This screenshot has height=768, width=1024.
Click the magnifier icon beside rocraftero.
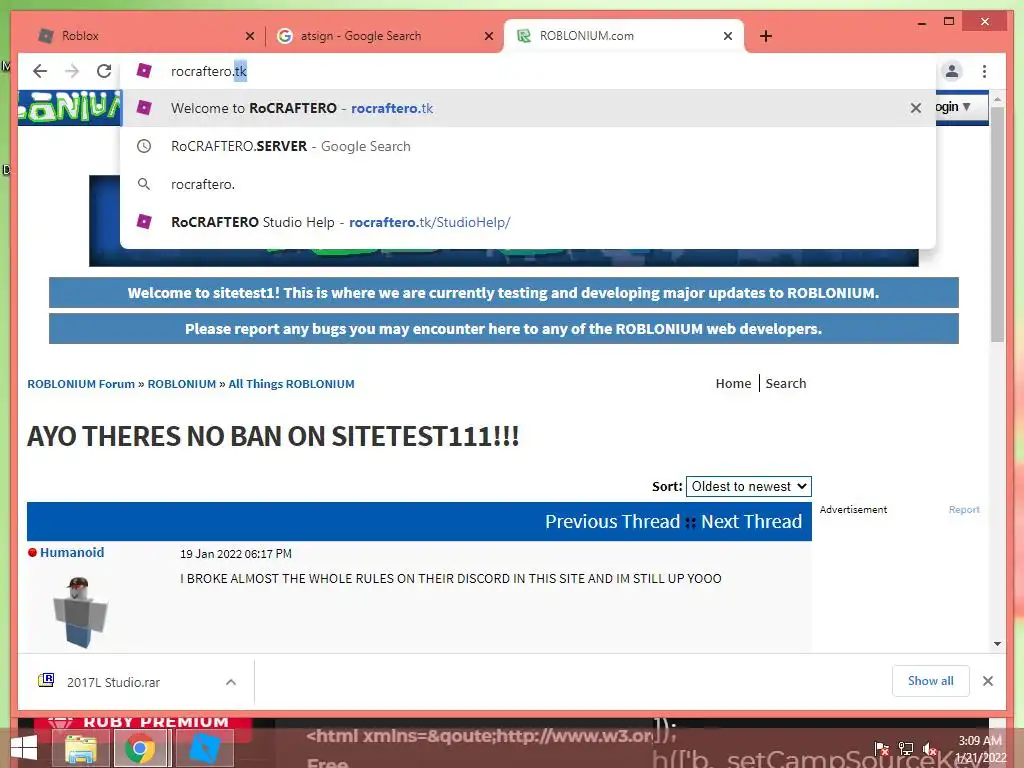pyautogui.click(x=144, y=184)
